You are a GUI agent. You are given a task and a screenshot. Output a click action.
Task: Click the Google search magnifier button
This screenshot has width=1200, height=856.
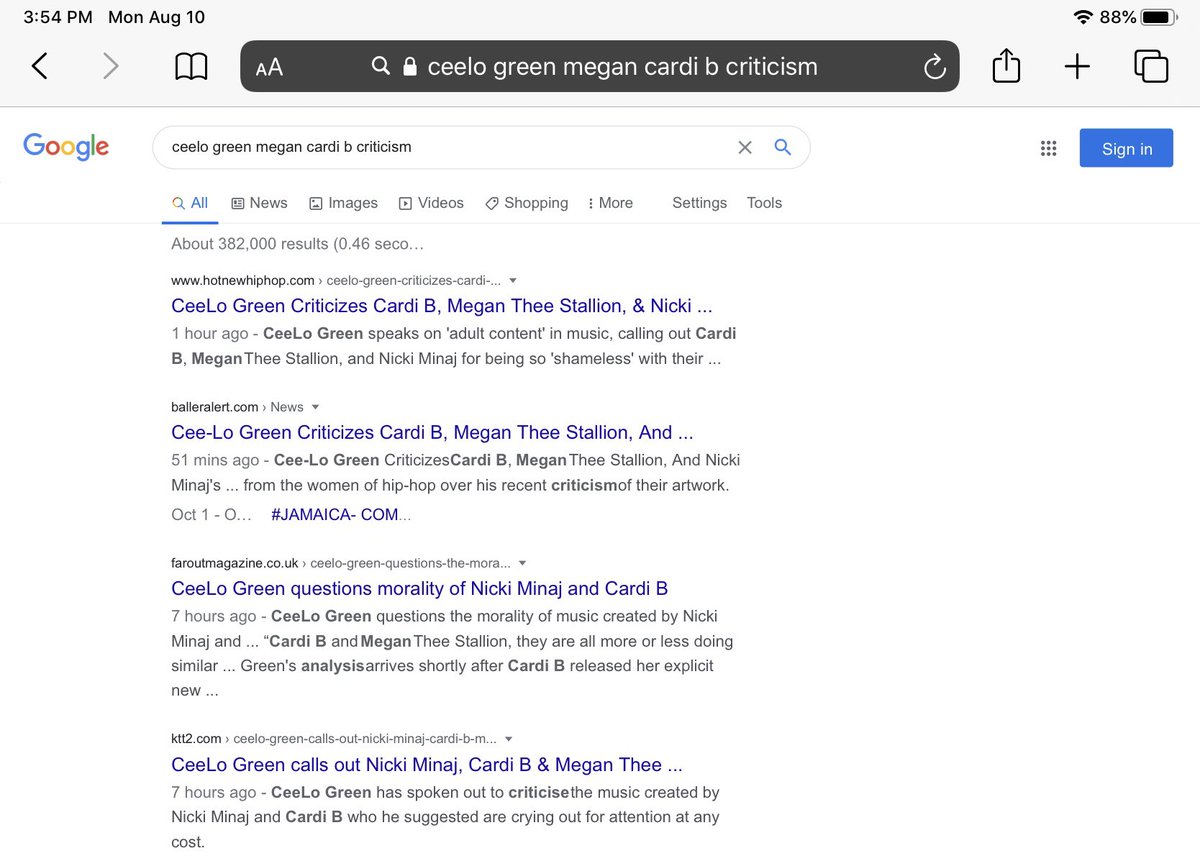(783, 147)
